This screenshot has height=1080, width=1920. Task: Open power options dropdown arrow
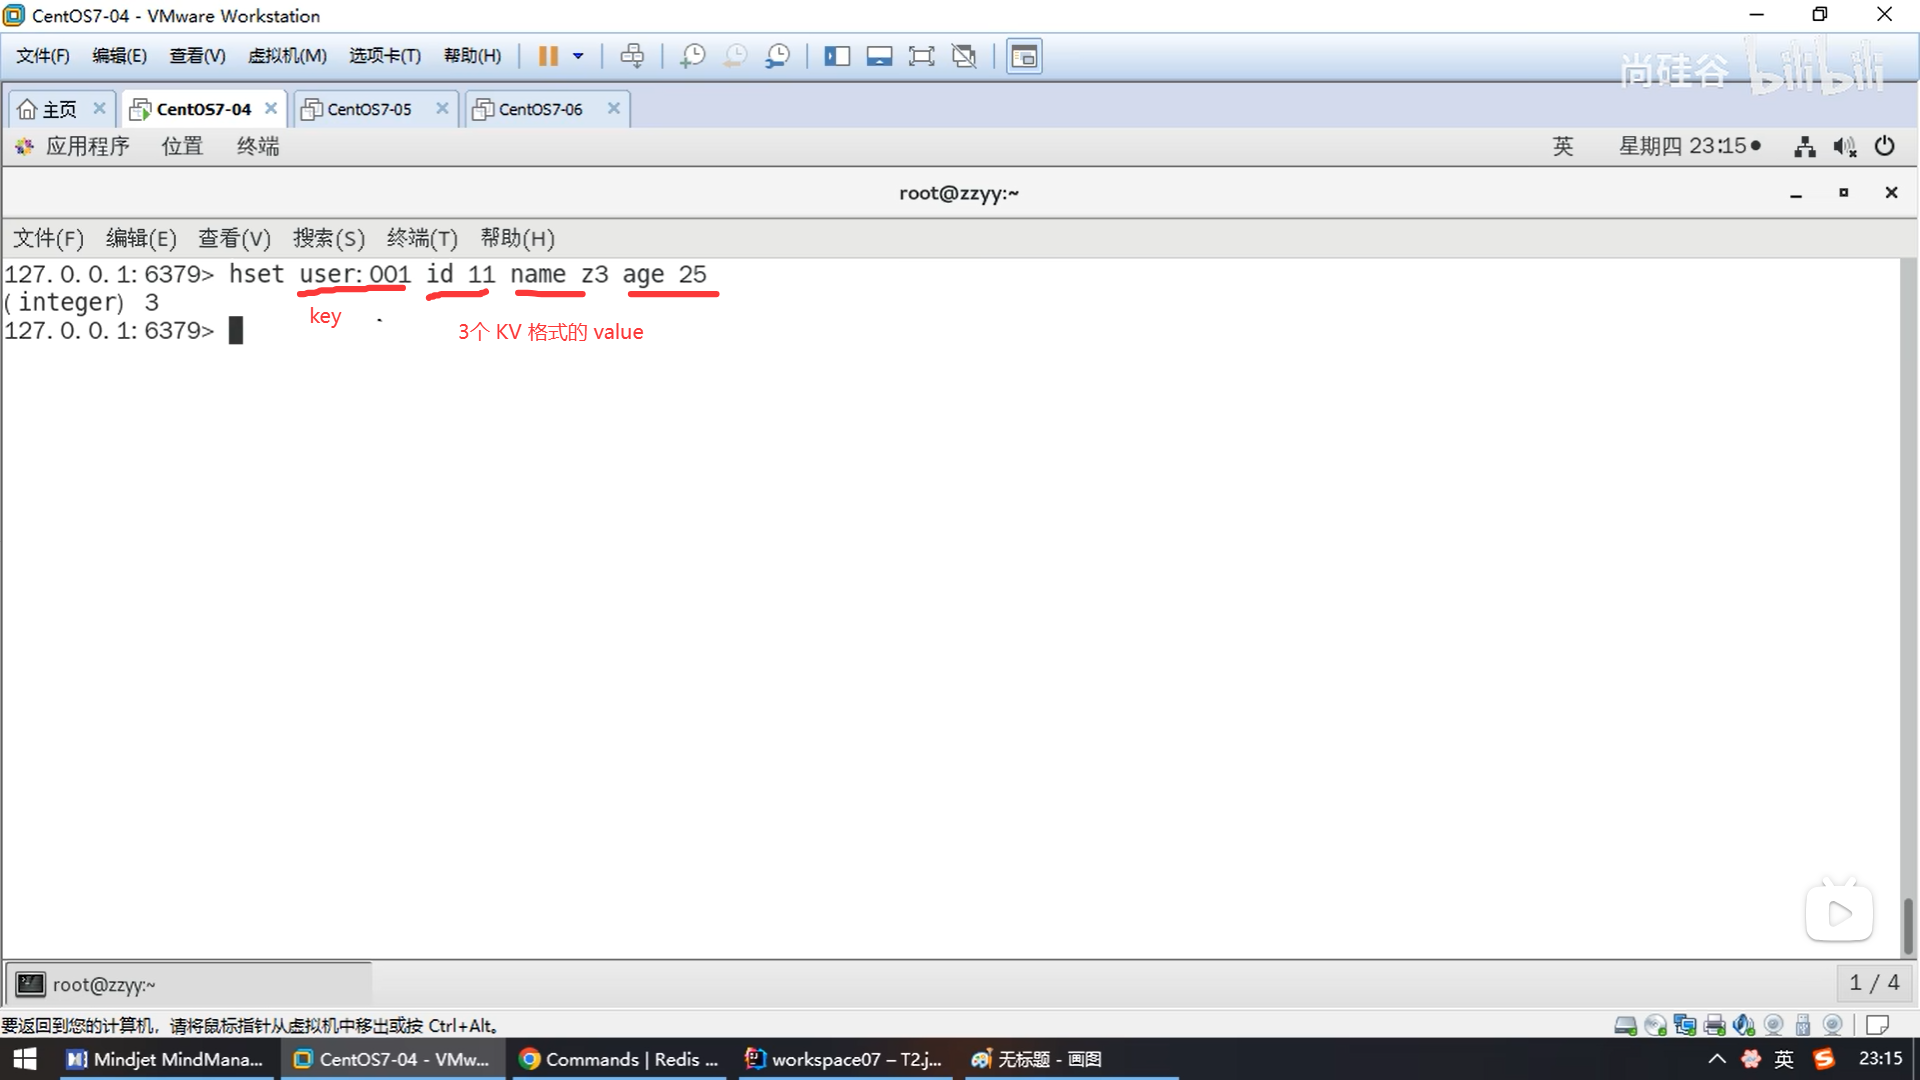578,56
